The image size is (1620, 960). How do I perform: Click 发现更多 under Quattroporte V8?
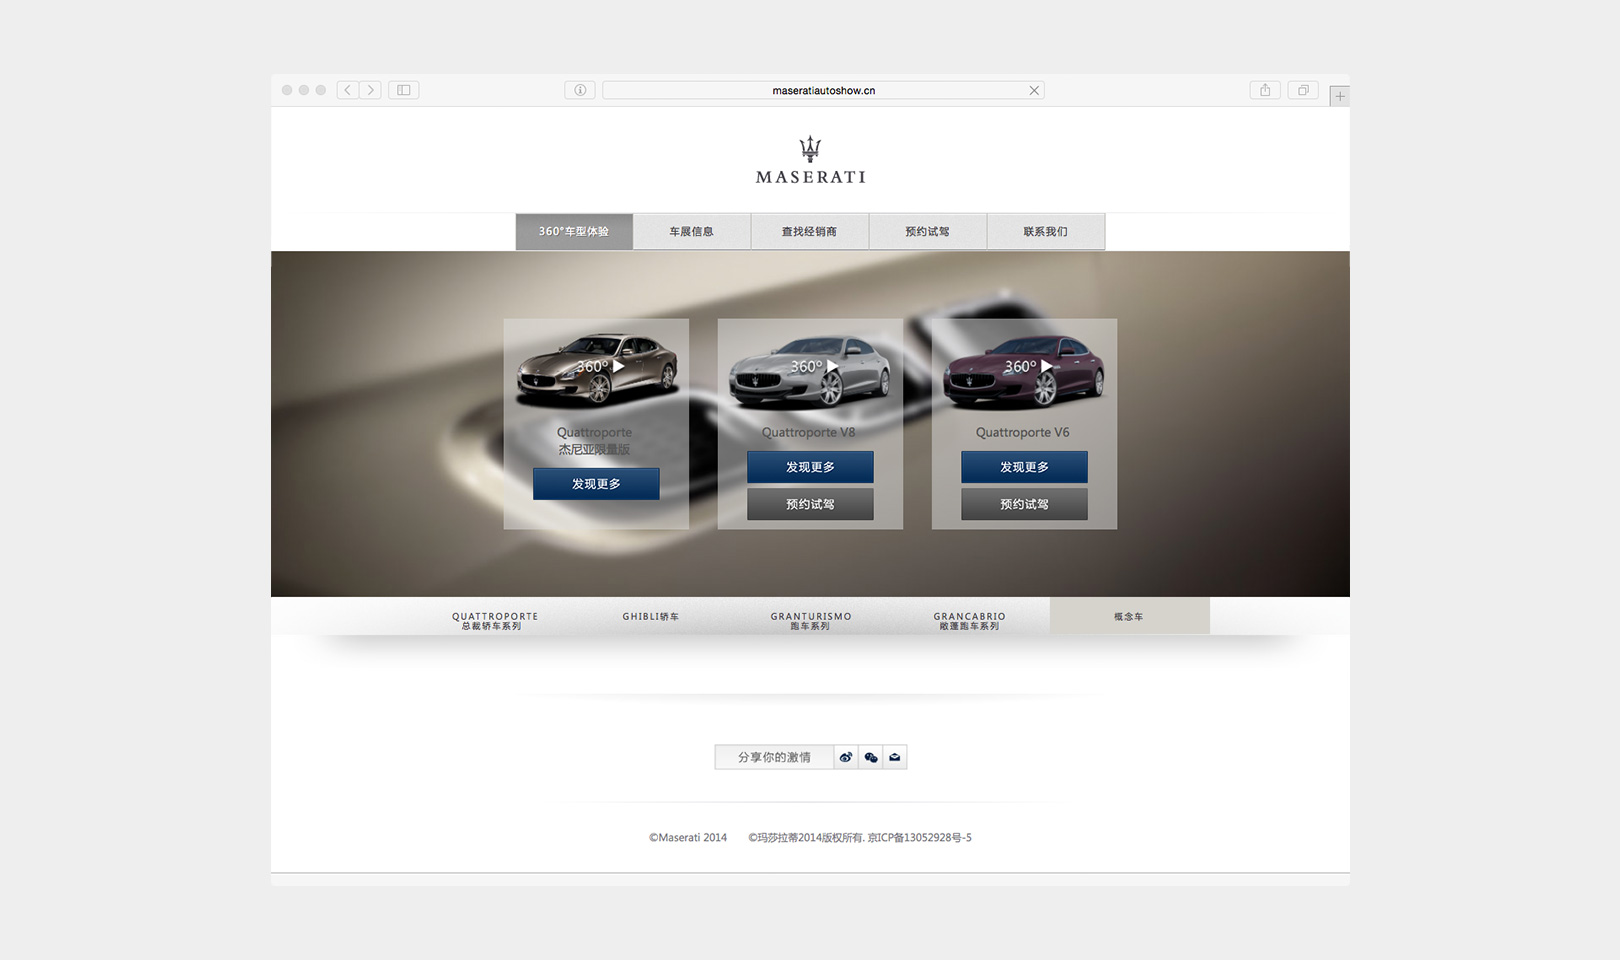(x=810, y=467)
